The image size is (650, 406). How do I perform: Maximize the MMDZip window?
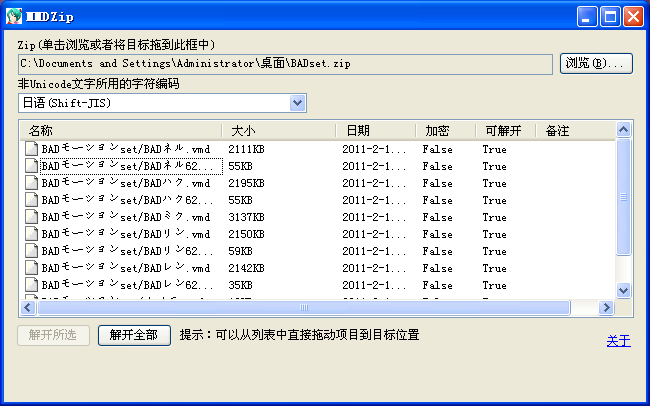pyautogui.click(x=610, y=17)
